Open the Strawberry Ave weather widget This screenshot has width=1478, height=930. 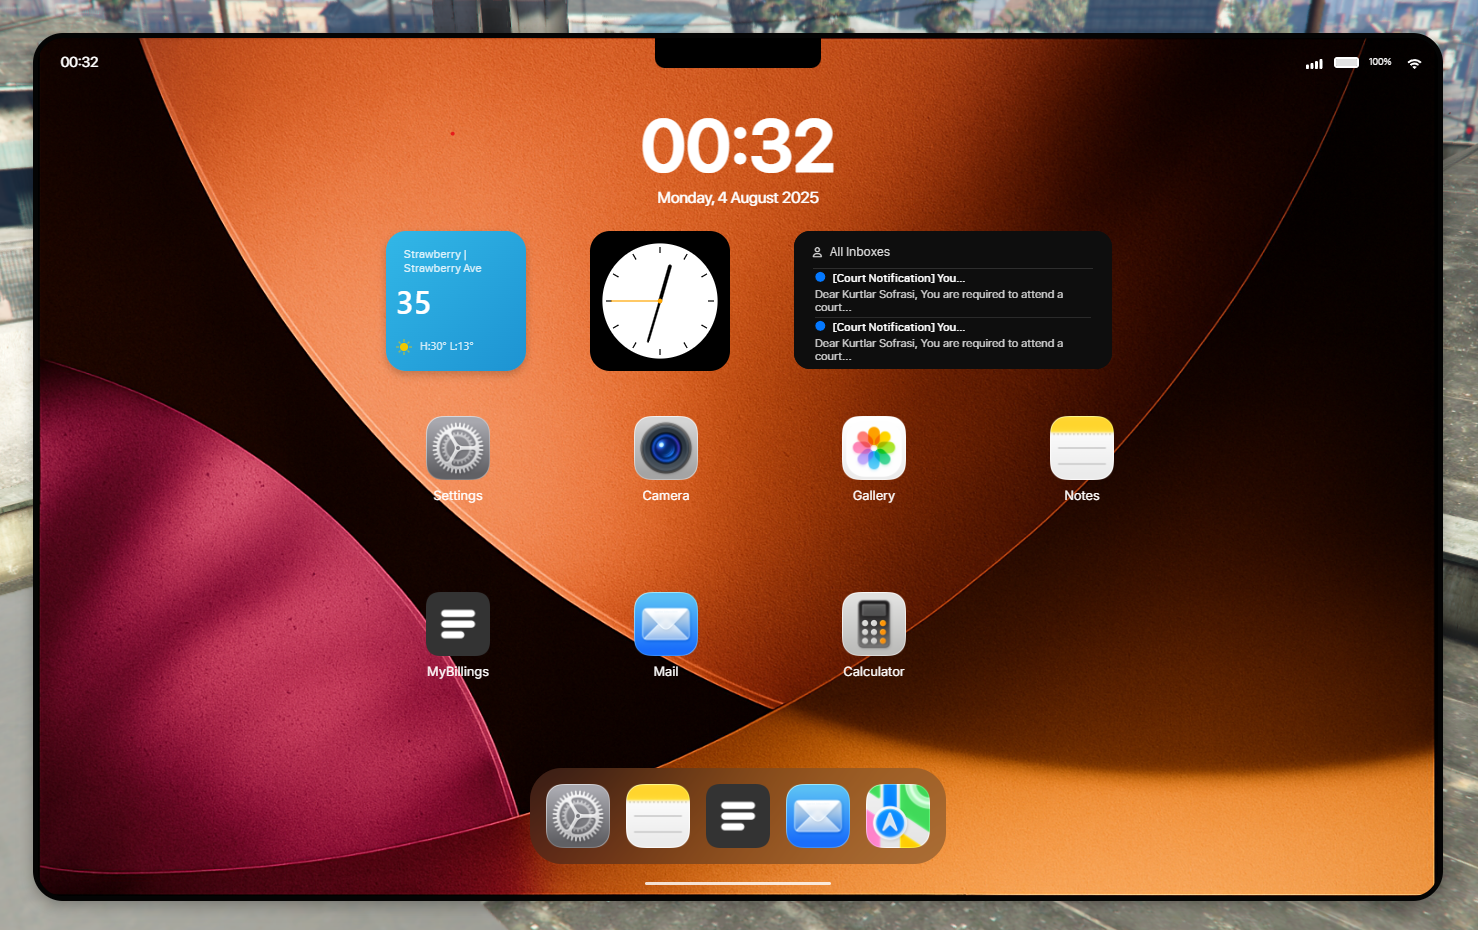[x=456, y=301]
